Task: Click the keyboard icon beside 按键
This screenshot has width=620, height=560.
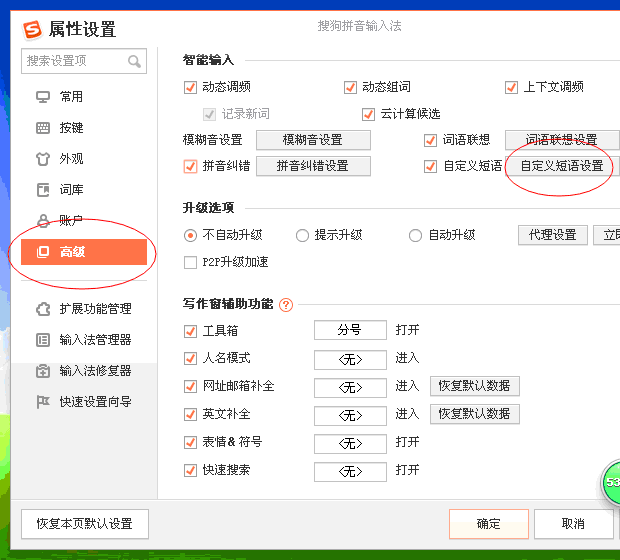Action: (43, 128)
